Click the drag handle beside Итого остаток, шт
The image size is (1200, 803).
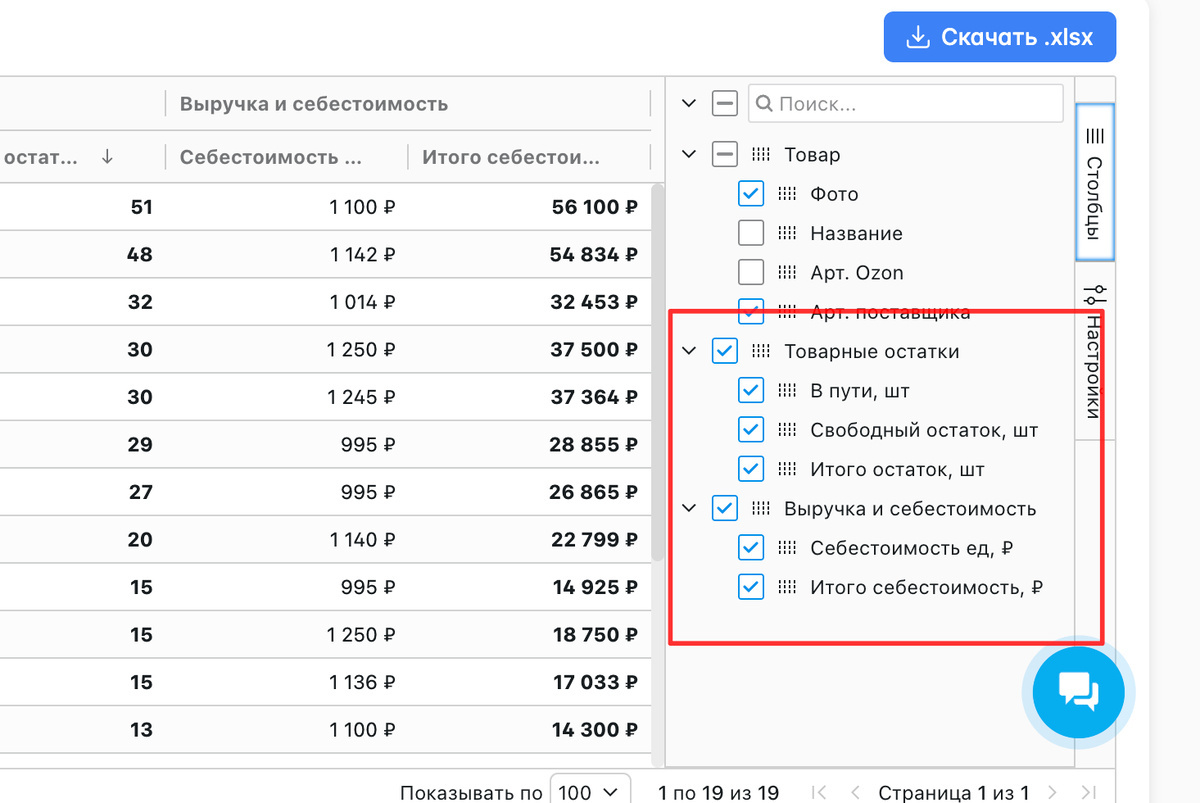tap(786, 469)
